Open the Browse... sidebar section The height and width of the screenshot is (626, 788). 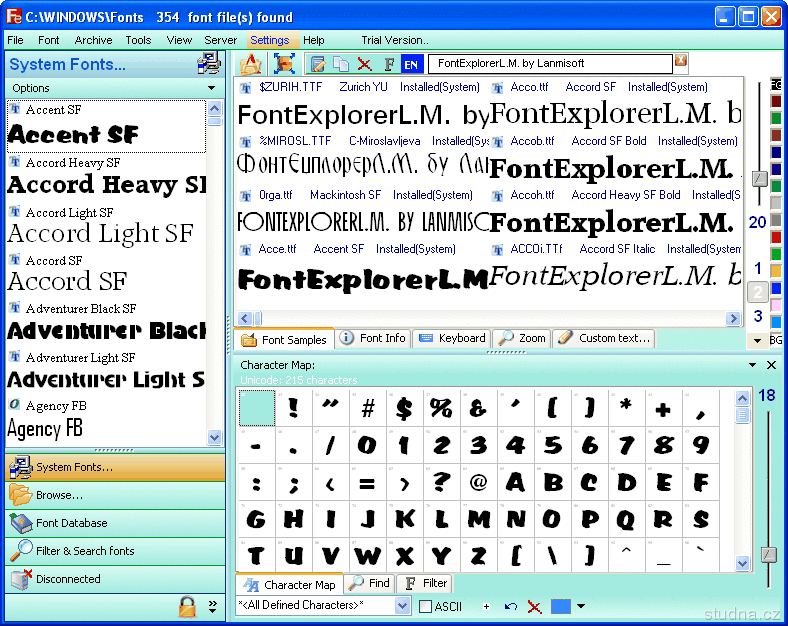pos(115,495)
